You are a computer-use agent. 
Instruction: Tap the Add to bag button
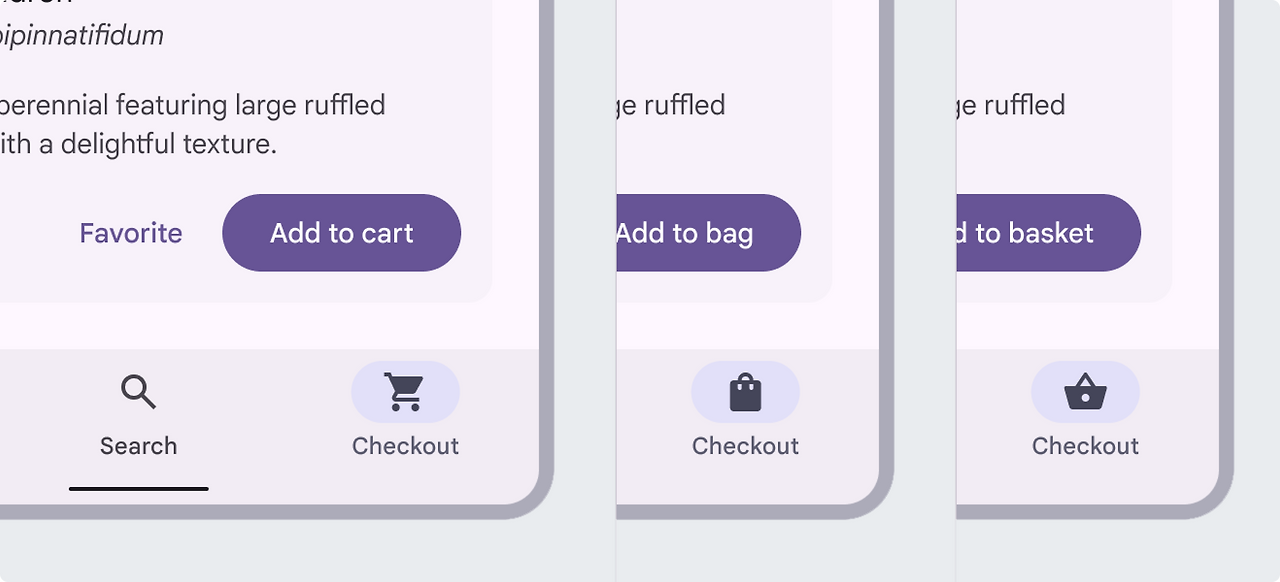coord(708,233)
